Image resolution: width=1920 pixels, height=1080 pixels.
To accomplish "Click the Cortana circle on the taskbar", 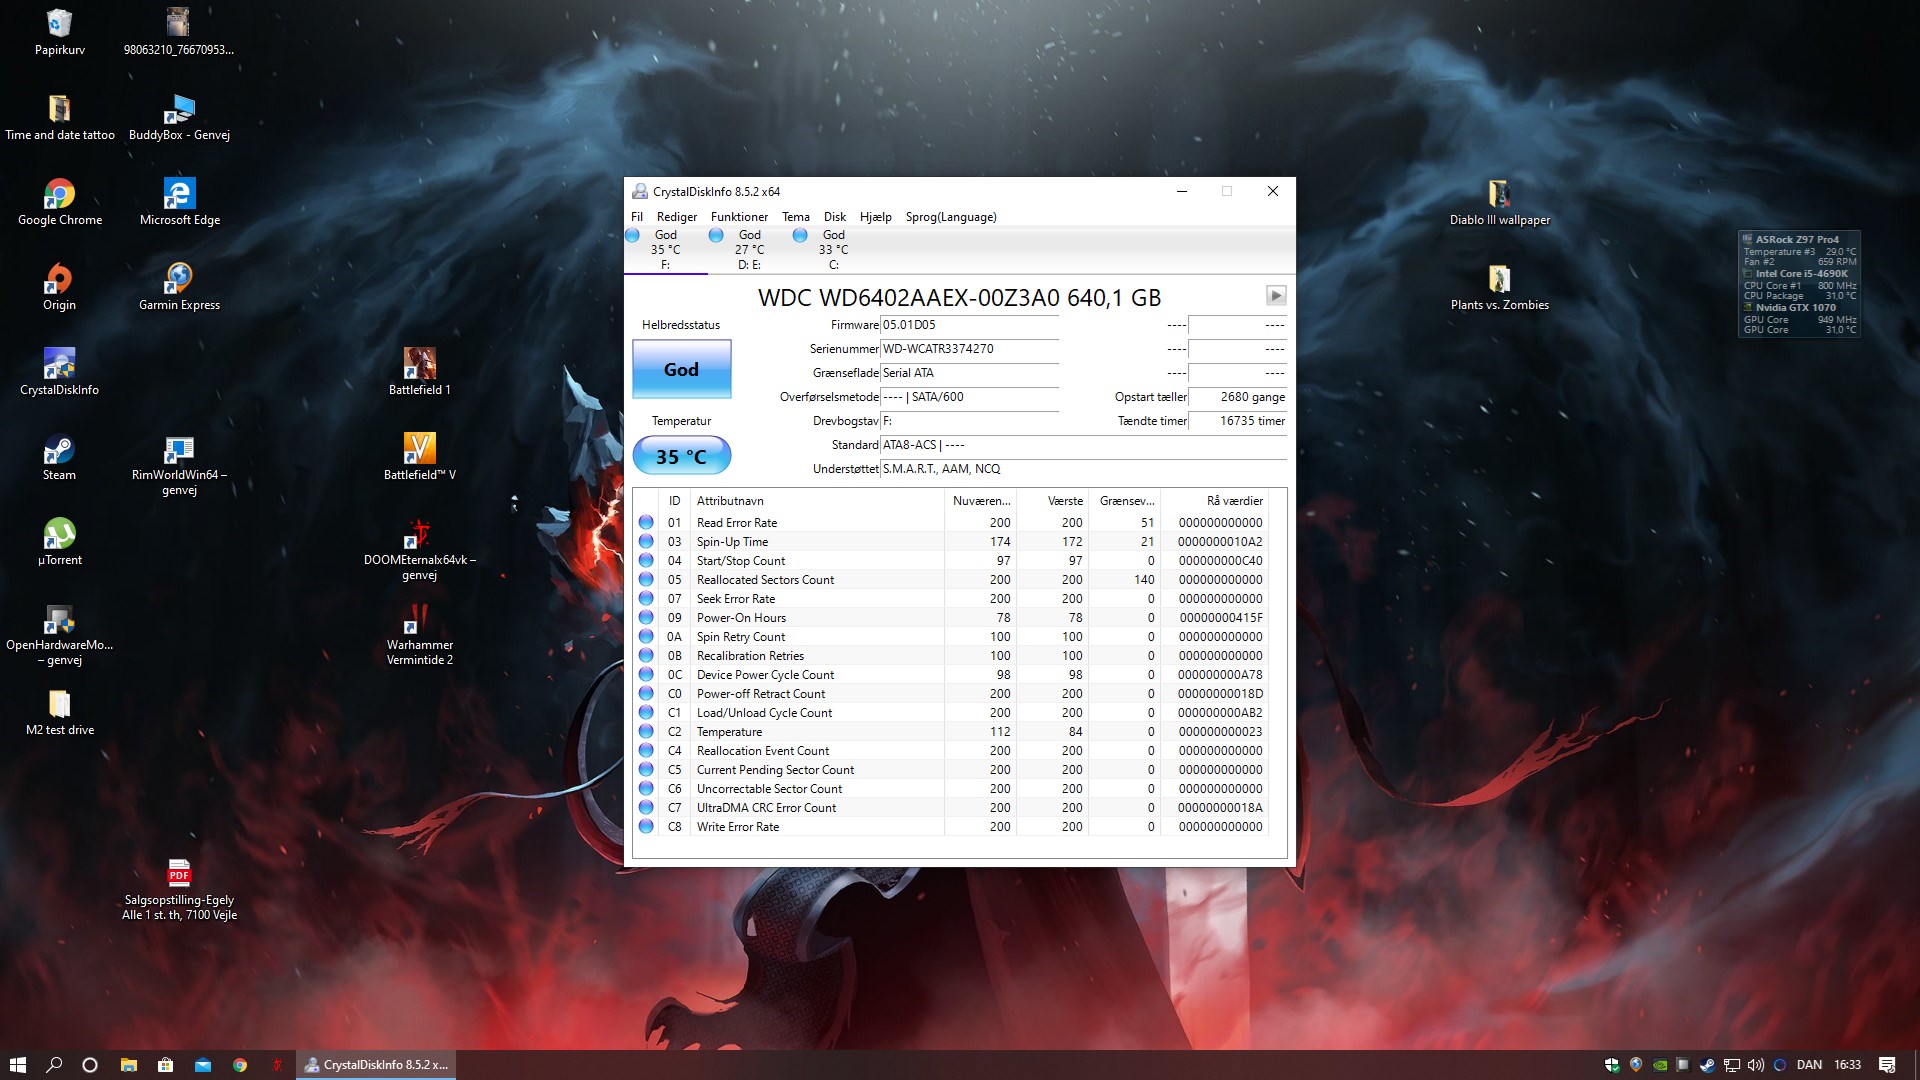I will 90,1065.
